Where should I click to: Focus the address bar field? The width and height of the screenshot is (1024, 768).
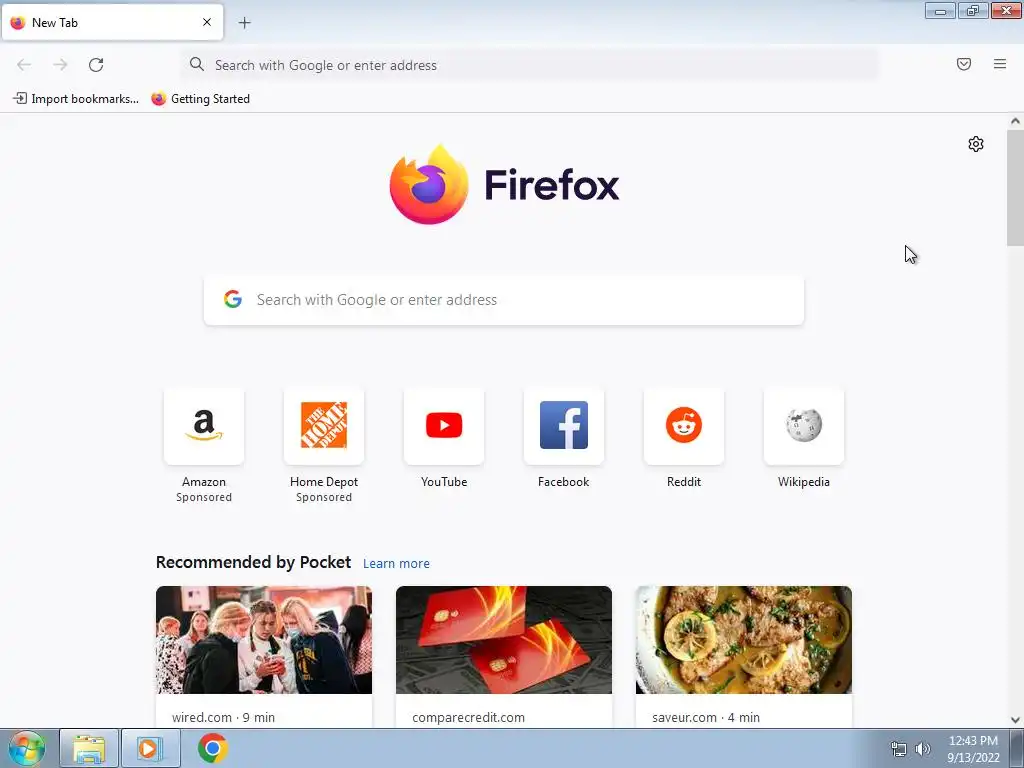click(x=530, y=65)
